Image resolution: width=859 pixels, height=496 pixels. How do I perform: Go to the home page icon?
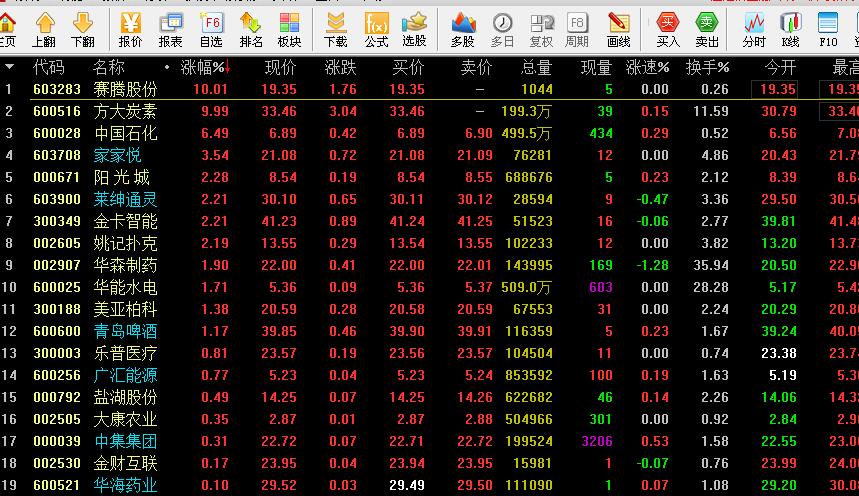(x=8, y=29)
